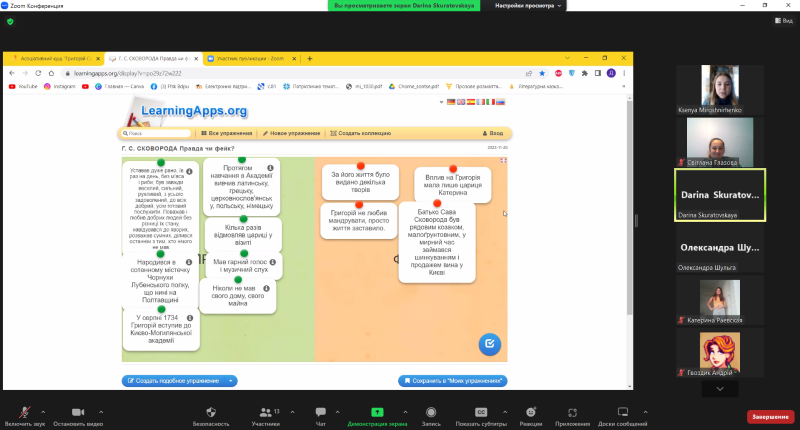Screen dimensions: 800x430
Task: Reload the page in browser
Action: point(38,73)
